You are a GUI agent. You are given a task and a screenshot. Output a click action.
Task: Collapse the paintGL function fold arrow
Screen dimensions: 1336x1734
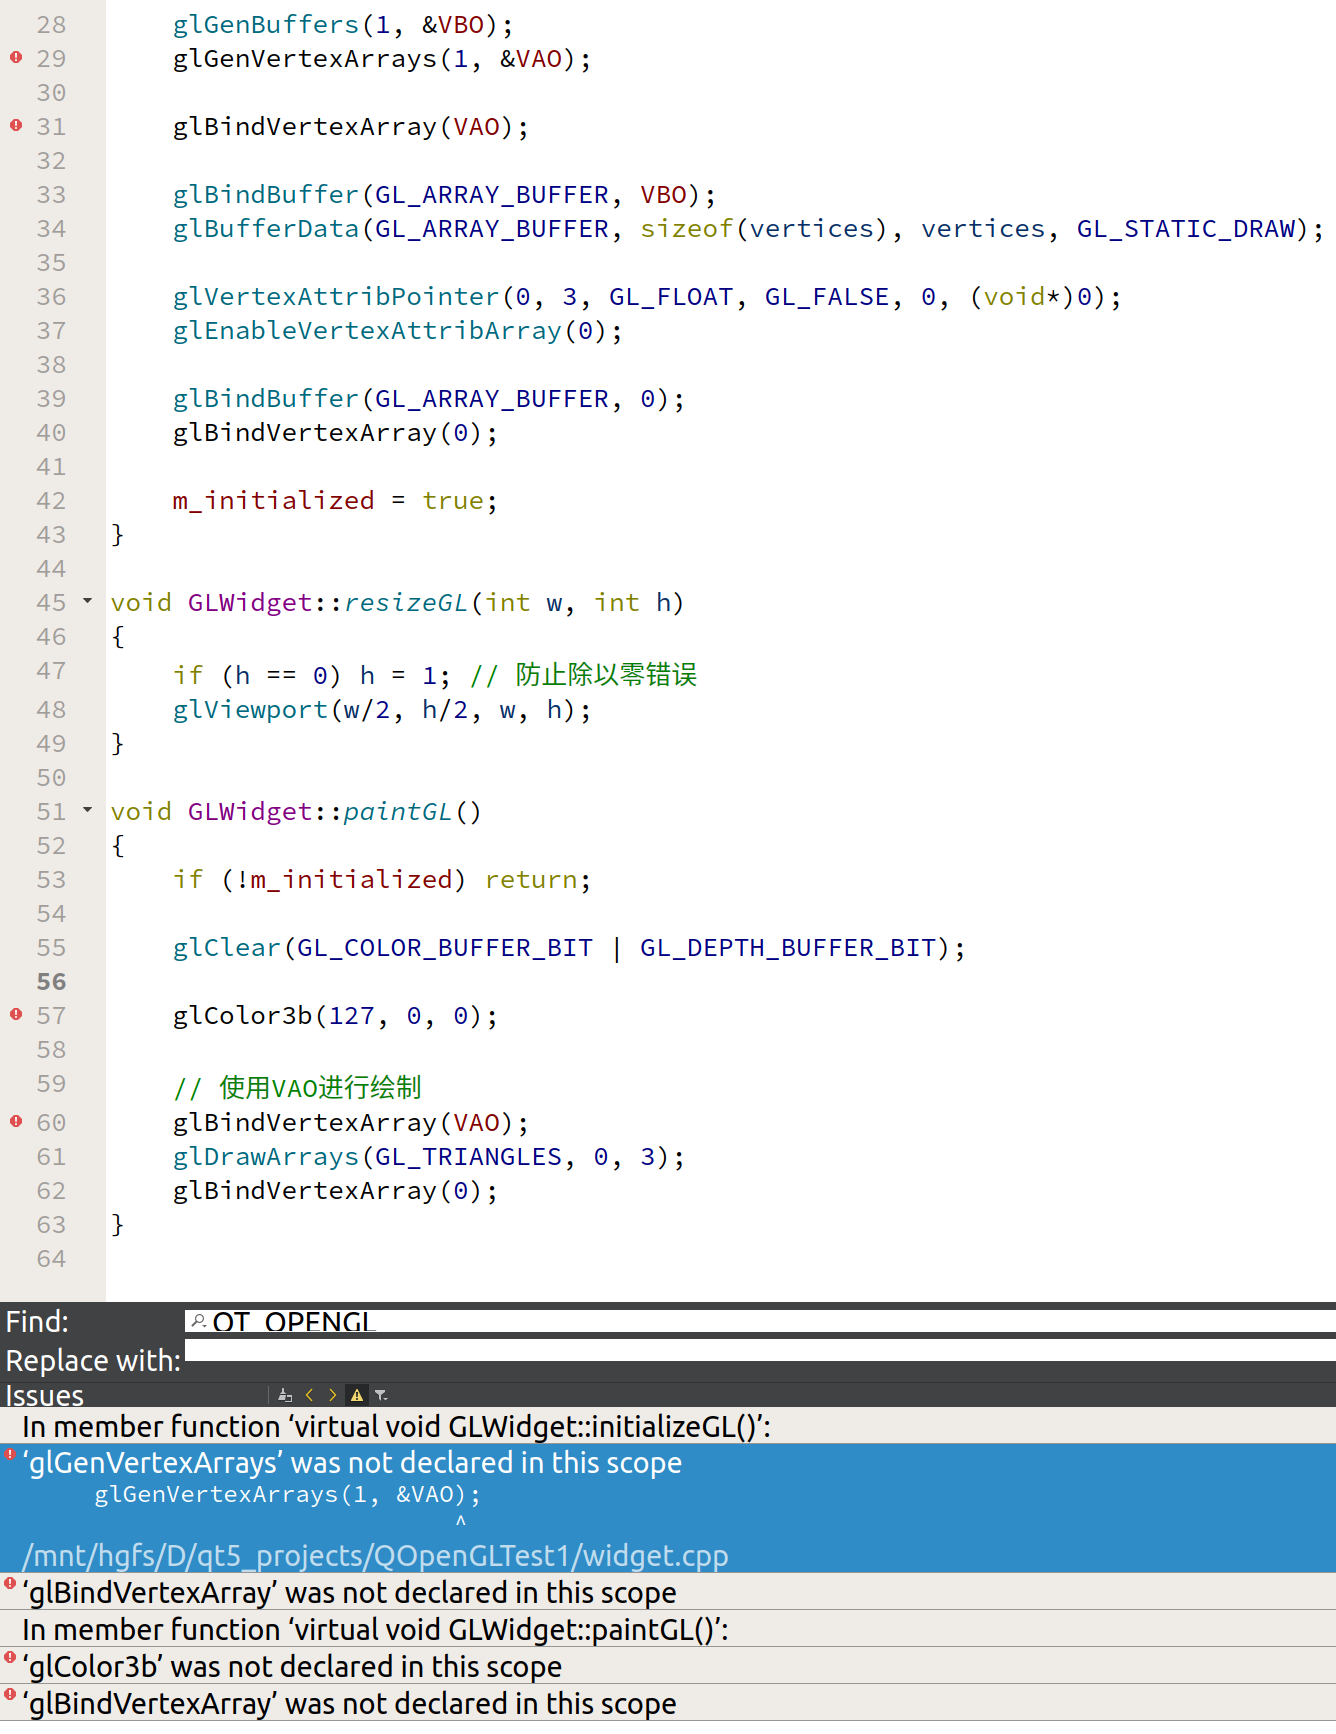pos(88,810)
